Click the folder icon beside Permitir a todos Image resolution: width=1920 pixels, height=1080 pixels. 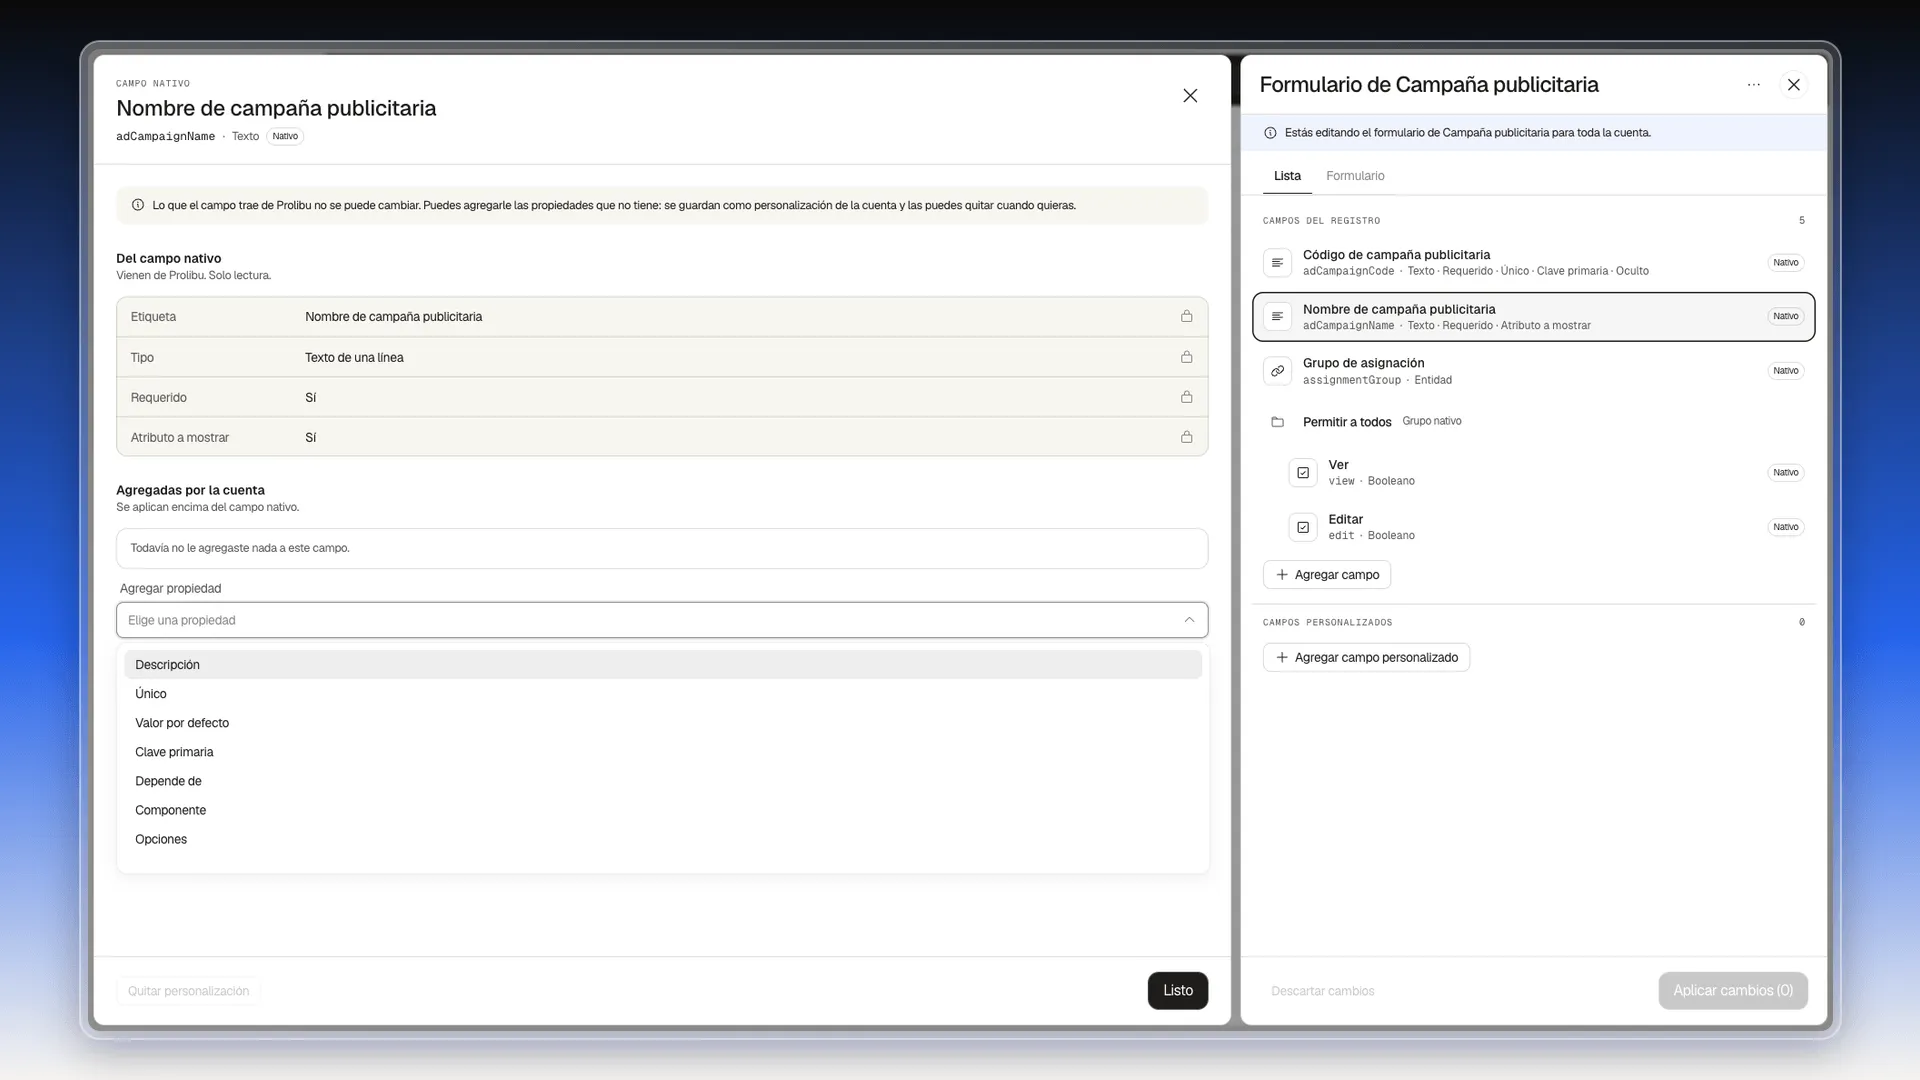[1277, 422]
